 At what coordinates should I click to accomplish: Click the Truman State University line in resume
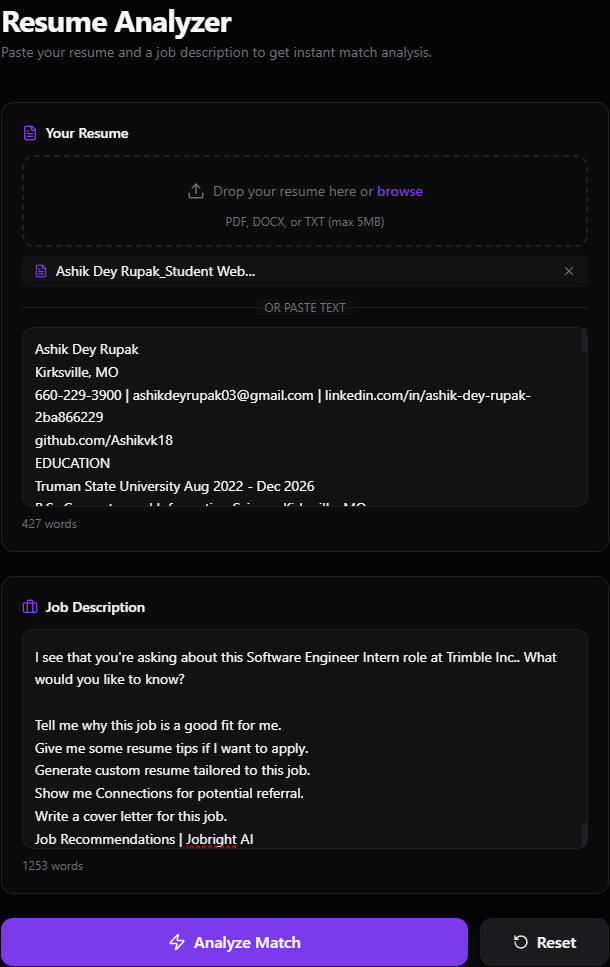point(175,486)
